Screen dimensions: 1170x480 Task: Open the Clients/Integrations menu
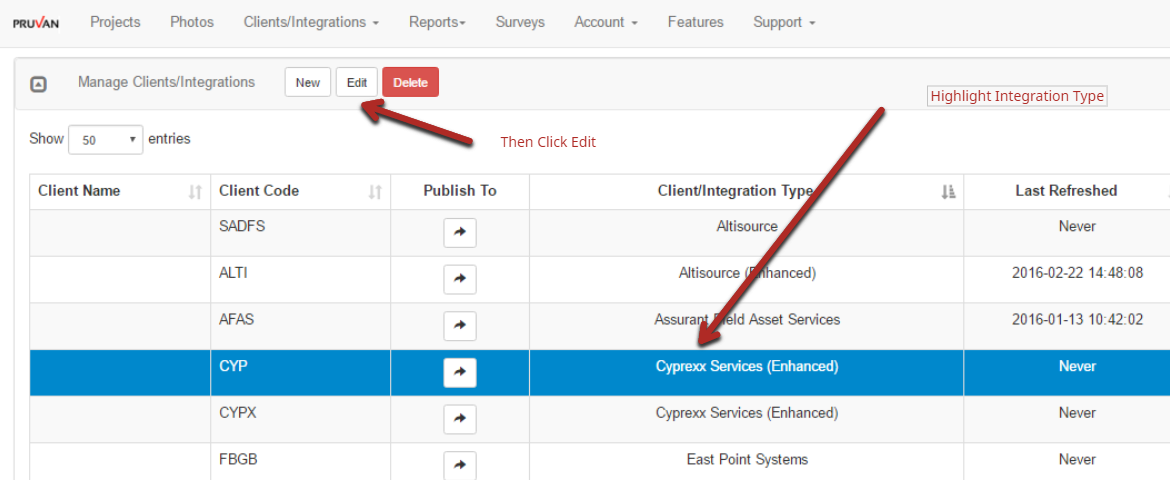coord(311,22)
